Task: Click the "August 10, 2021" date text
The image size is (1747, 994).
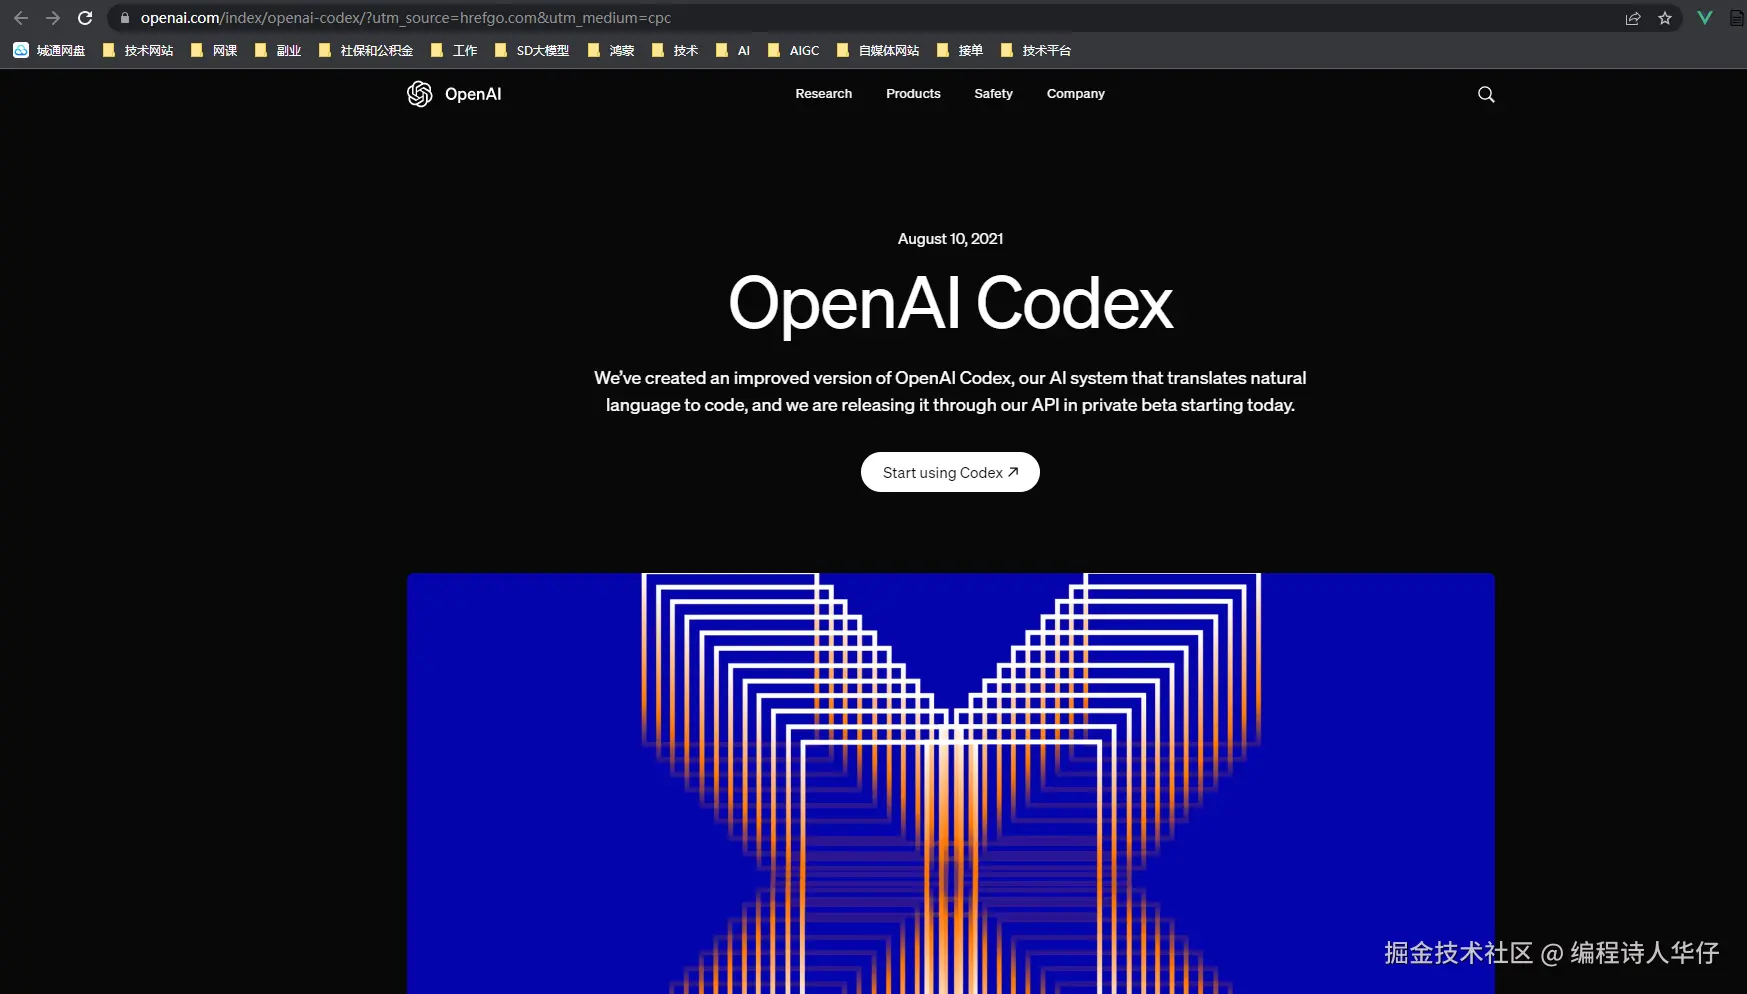Action: (x=950, y=239)
